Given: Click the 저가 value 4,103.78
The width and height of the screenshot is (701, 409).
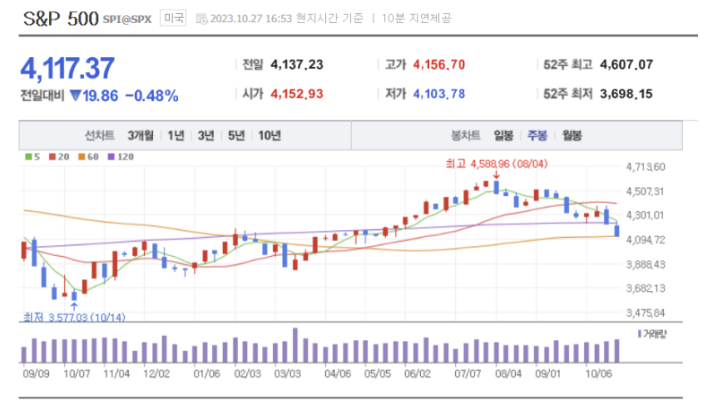Looking at the screenshot, I should (439, 94).
